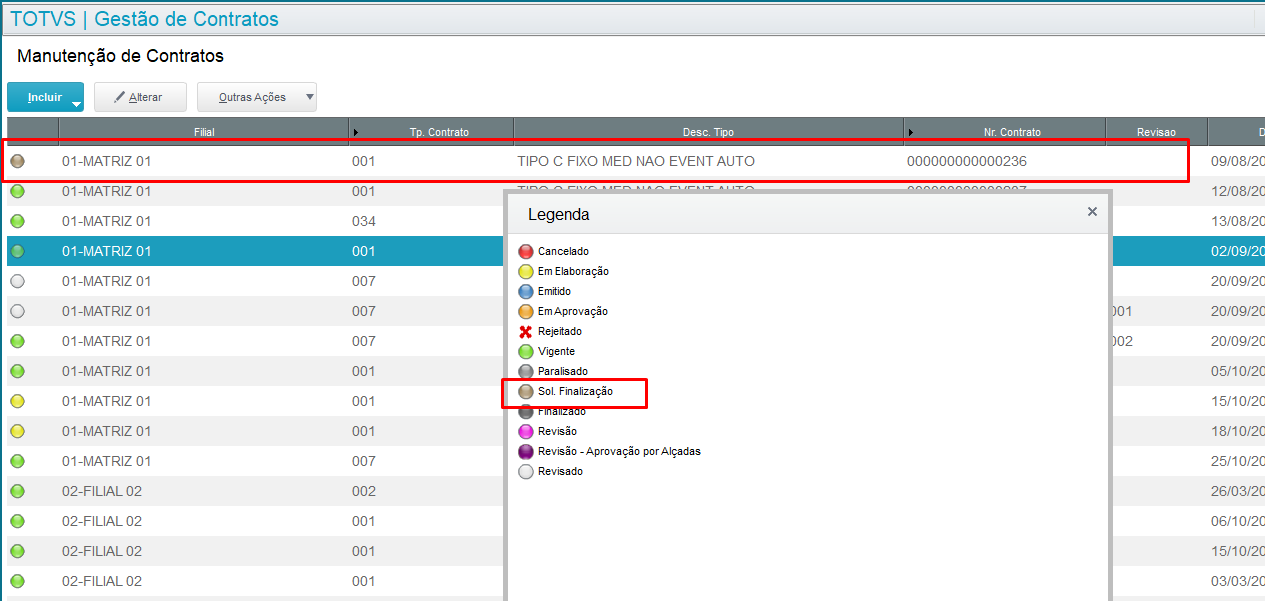The image size is (1265, 601).
Task: Click status icon of contract 000000000000236 row
Action: [17, 161]
